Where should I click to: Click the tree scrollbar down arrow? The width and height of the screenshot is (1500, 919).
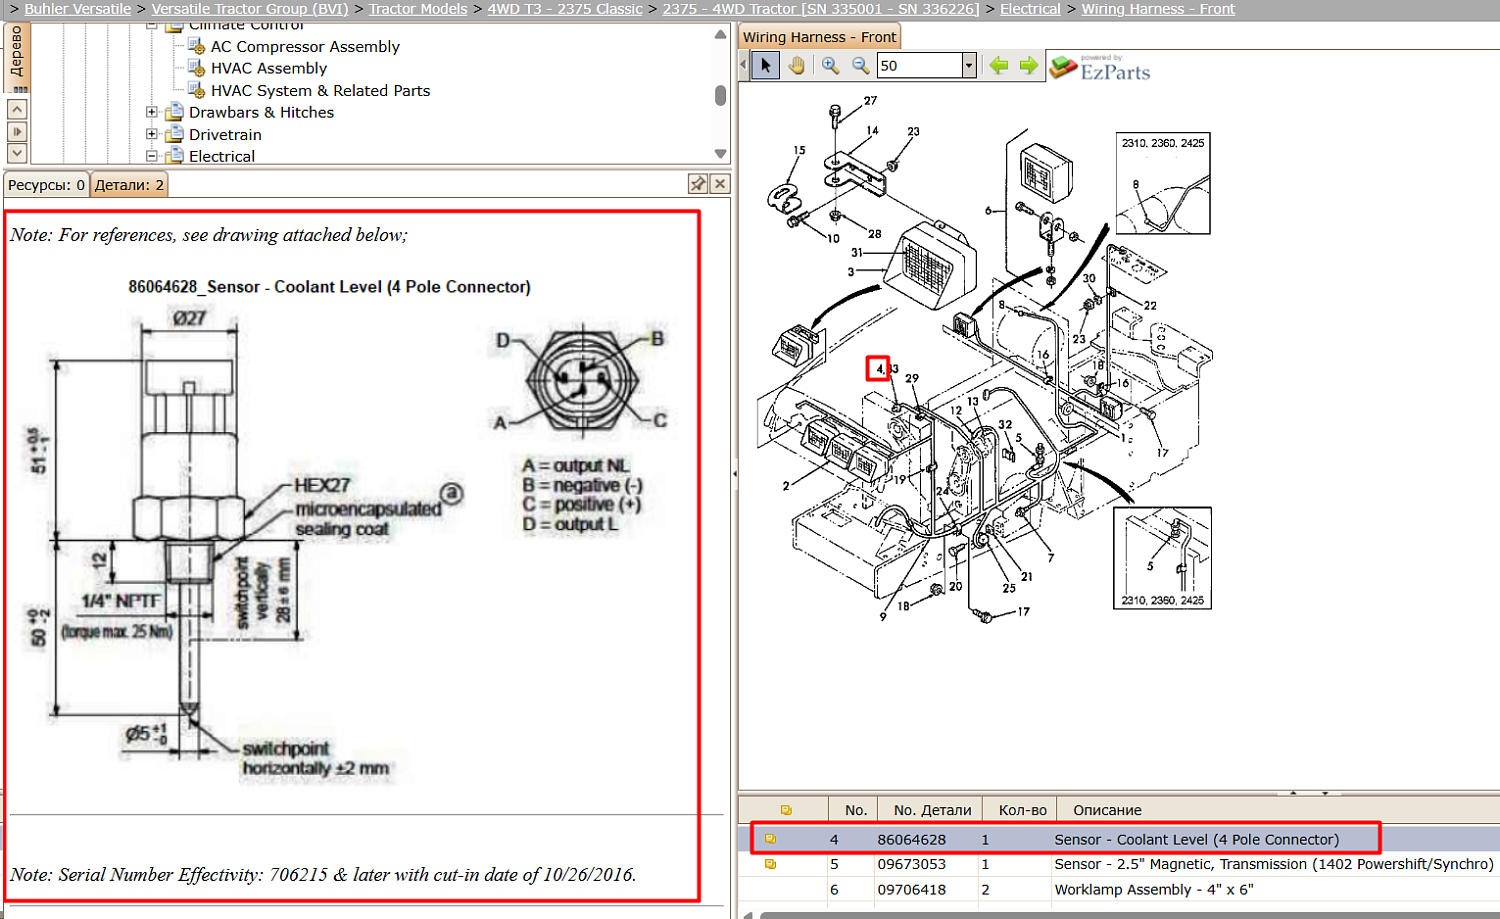click(x=720, y=153)
